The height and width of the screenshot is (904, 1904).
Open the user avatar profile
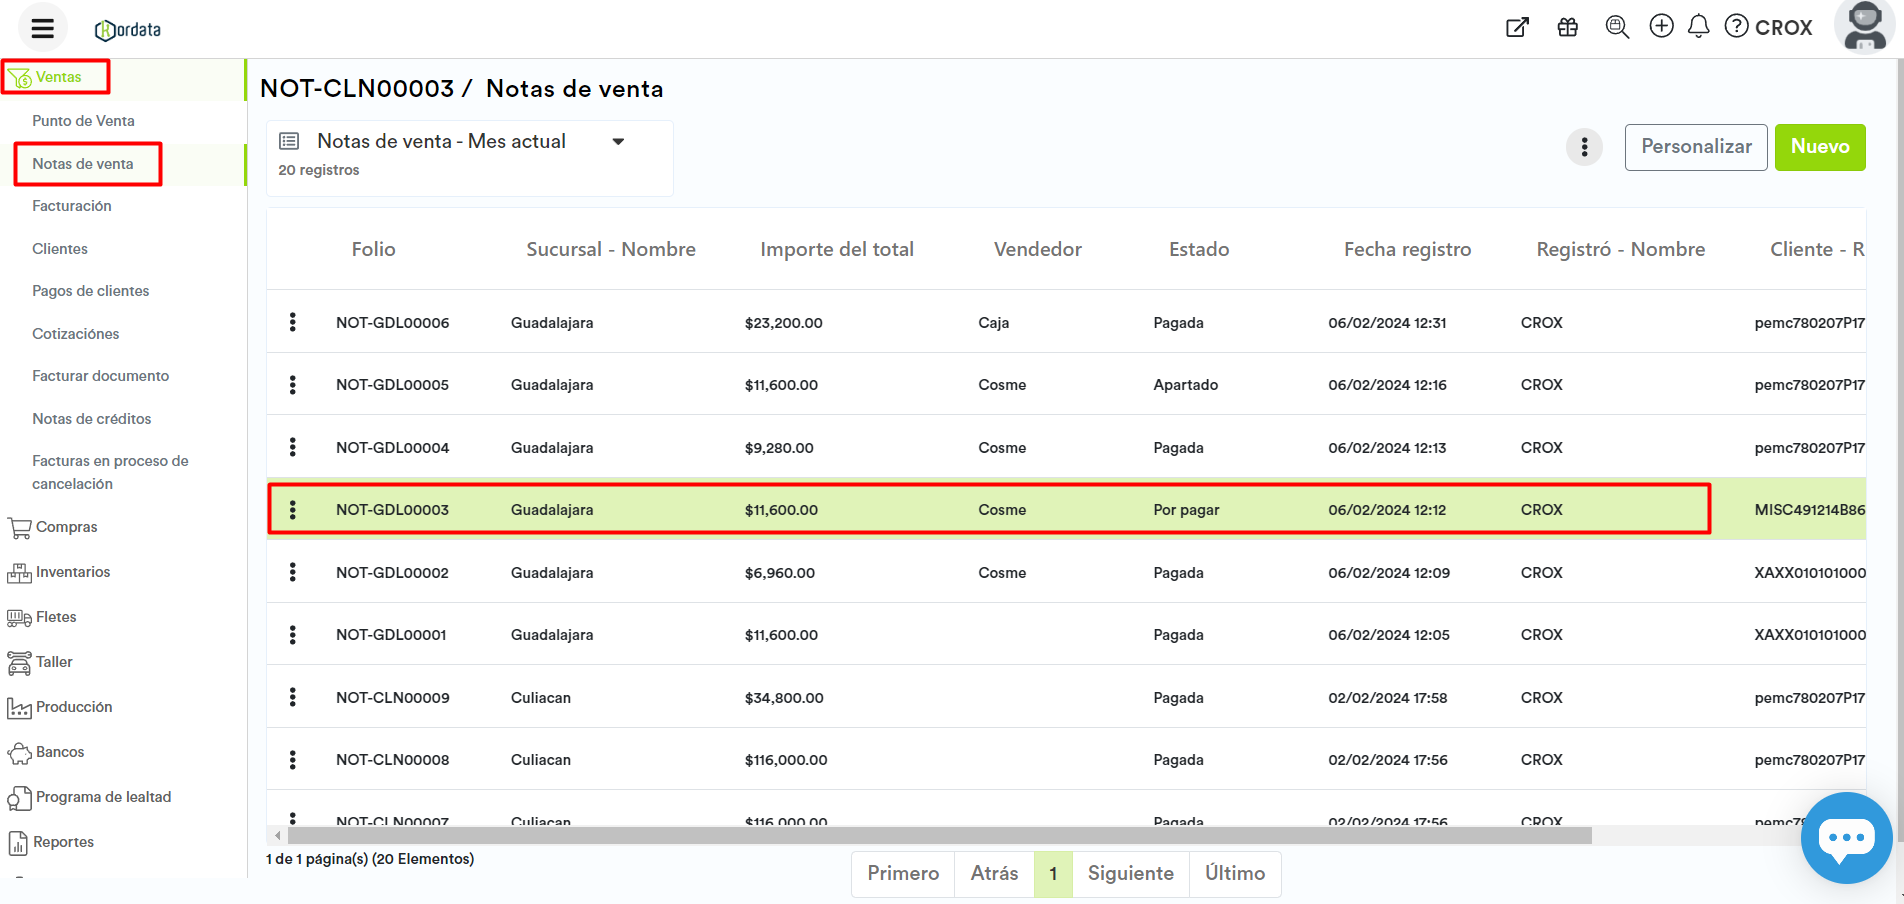[1864, 26]
